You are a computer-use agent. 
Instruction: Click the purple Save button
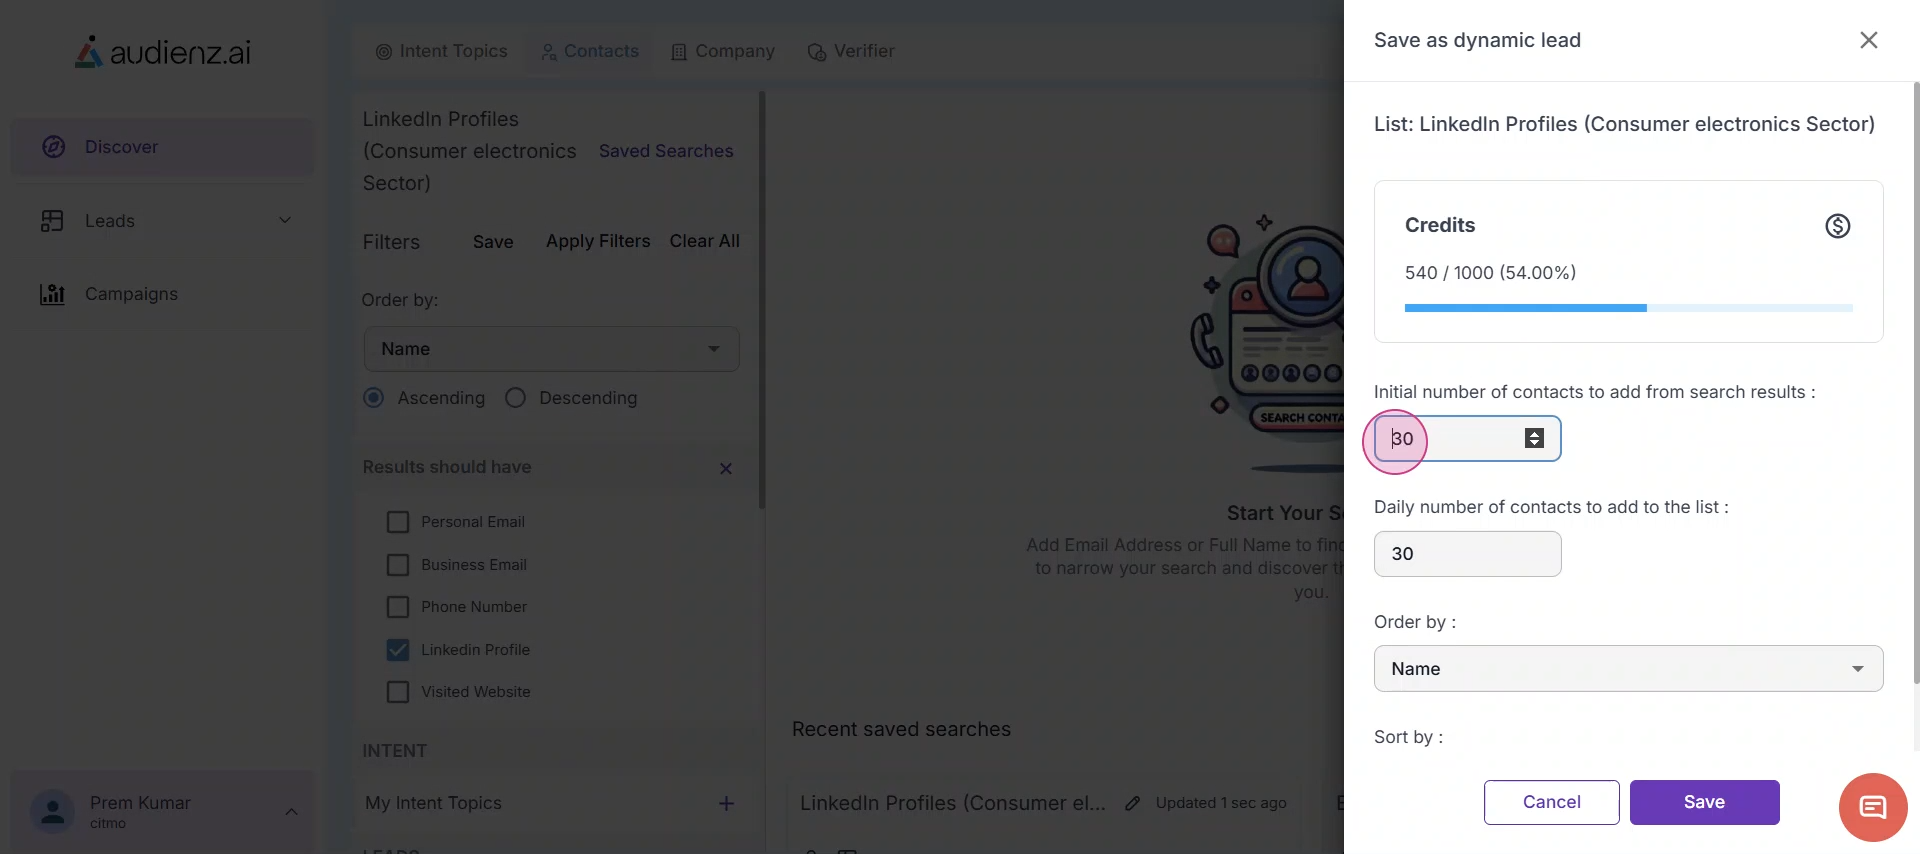click(x=1705, y=802)
